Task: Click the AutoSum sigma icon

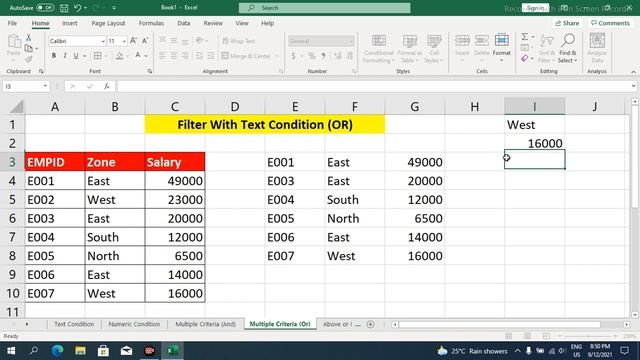Action: pos(525,37)
